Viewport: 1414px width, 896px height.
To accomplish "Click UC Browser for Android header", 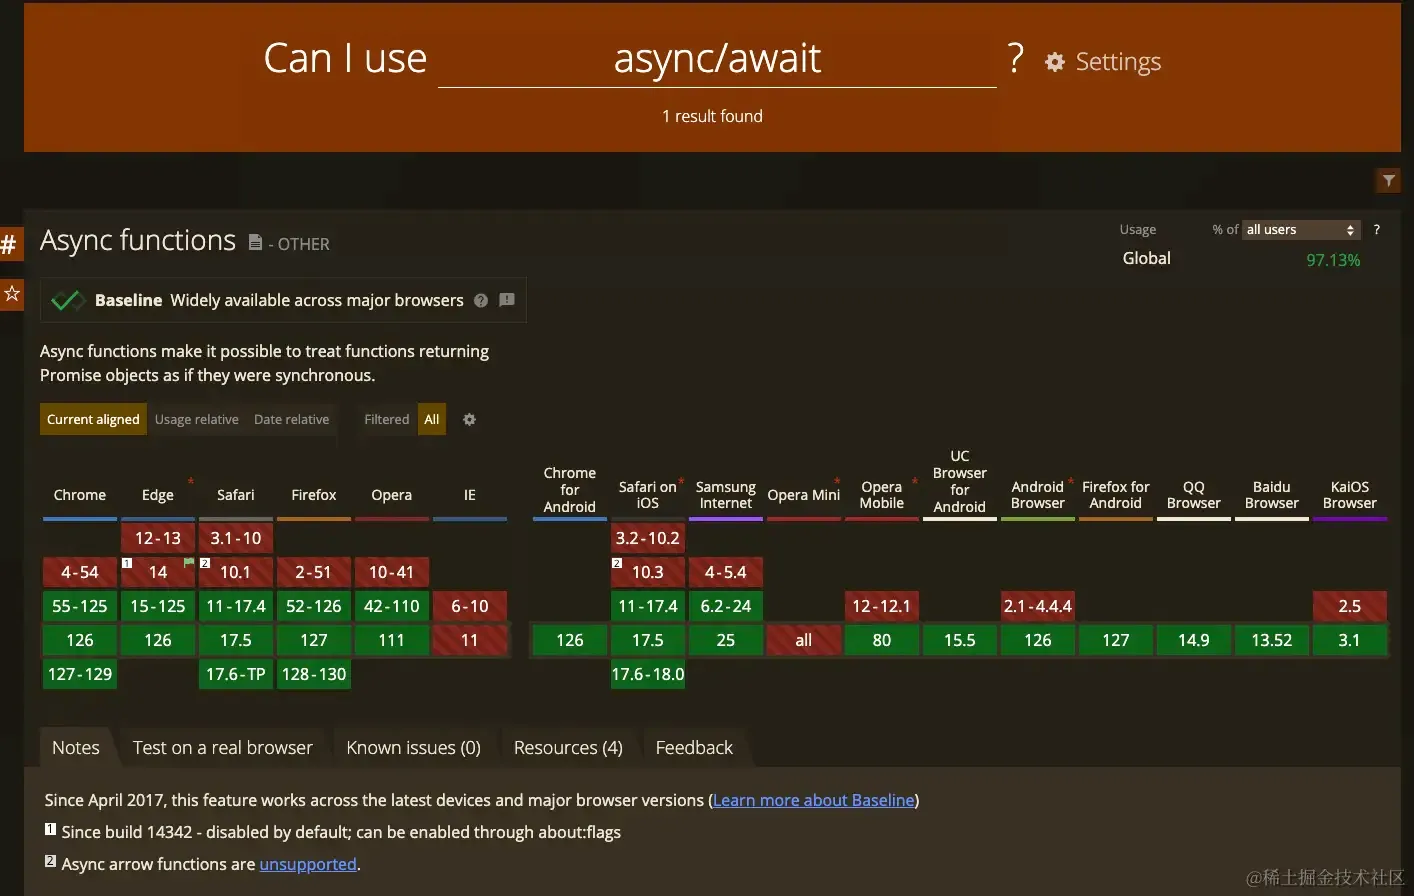I will click(x=960, y=481).
